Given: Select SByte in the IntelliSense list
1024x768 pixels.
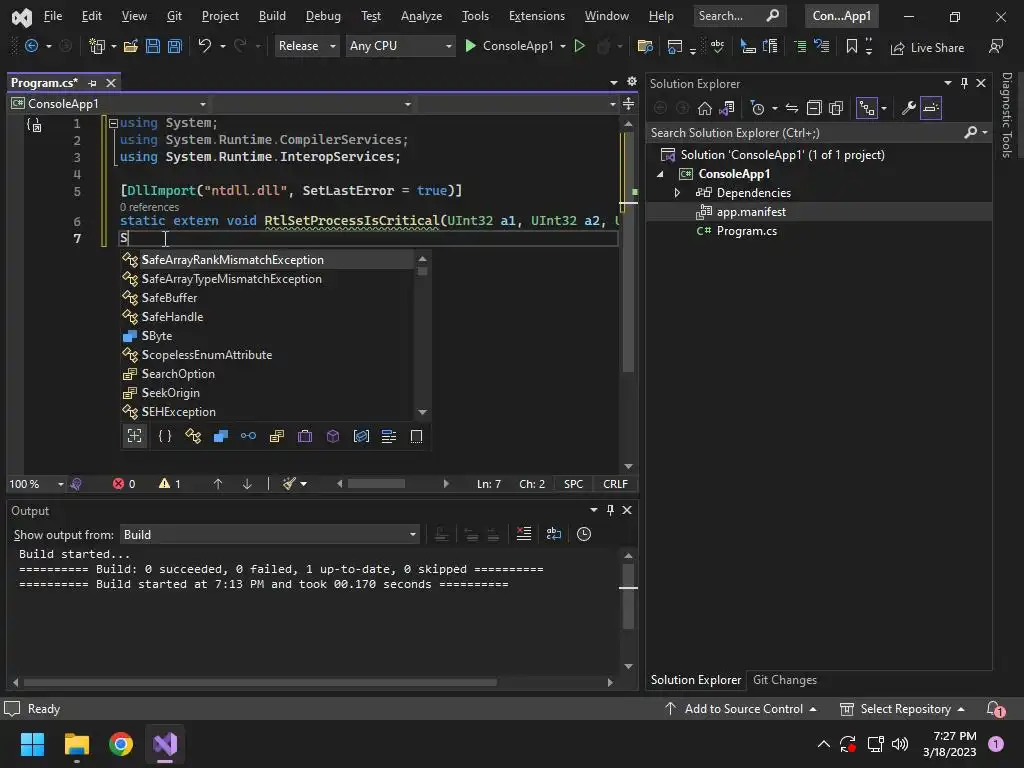Looking at the screenshot, I should click(157, 336).
